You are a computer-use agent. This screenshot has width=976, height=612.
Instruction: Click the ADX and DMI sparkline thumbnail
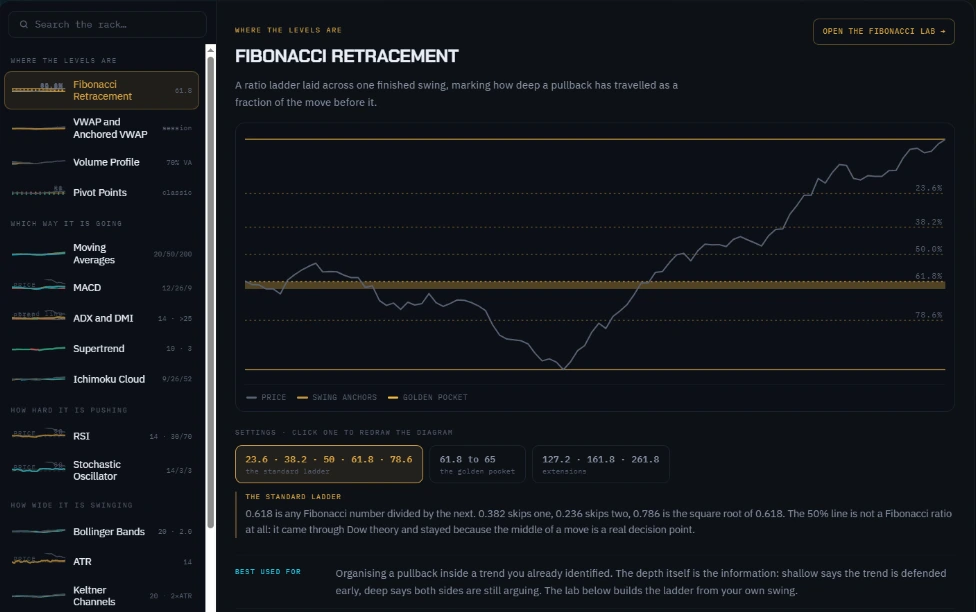pos(39,317)
